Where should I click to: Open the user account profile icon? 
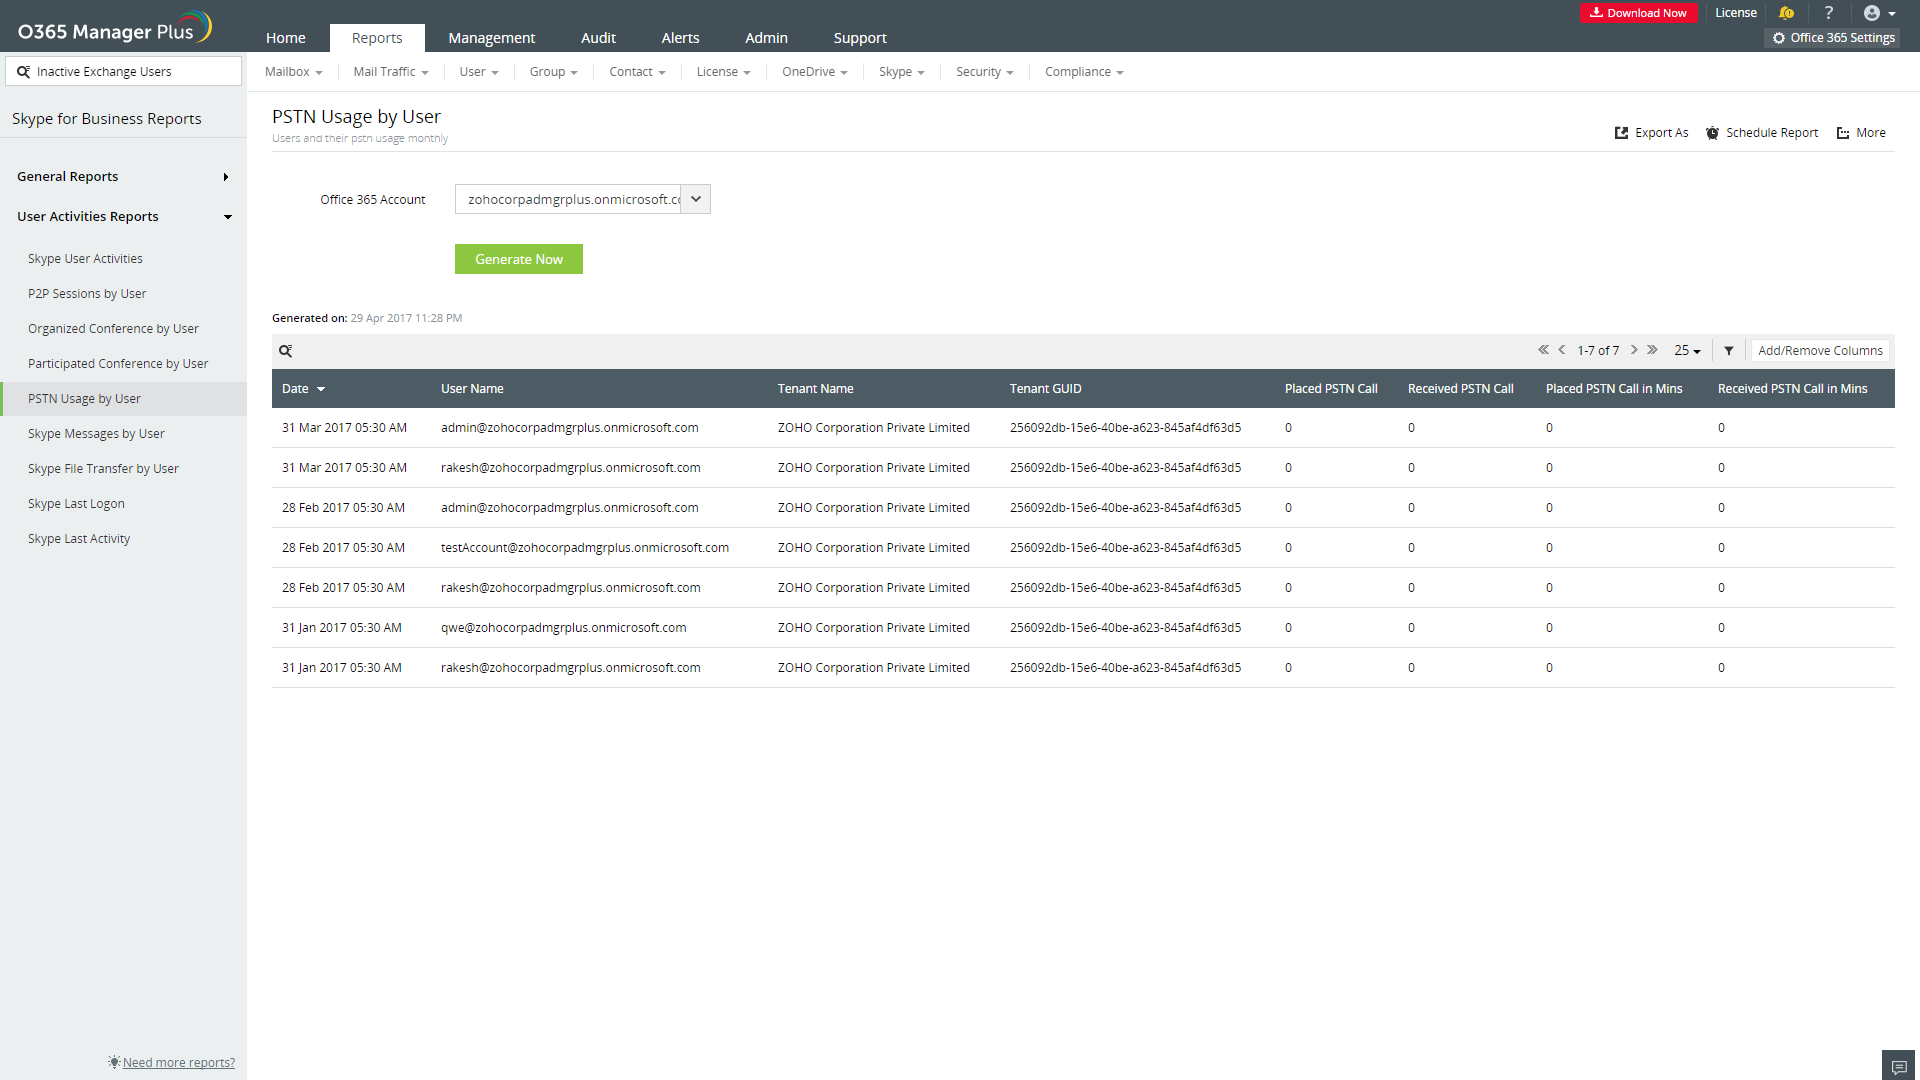[1873, 13]
